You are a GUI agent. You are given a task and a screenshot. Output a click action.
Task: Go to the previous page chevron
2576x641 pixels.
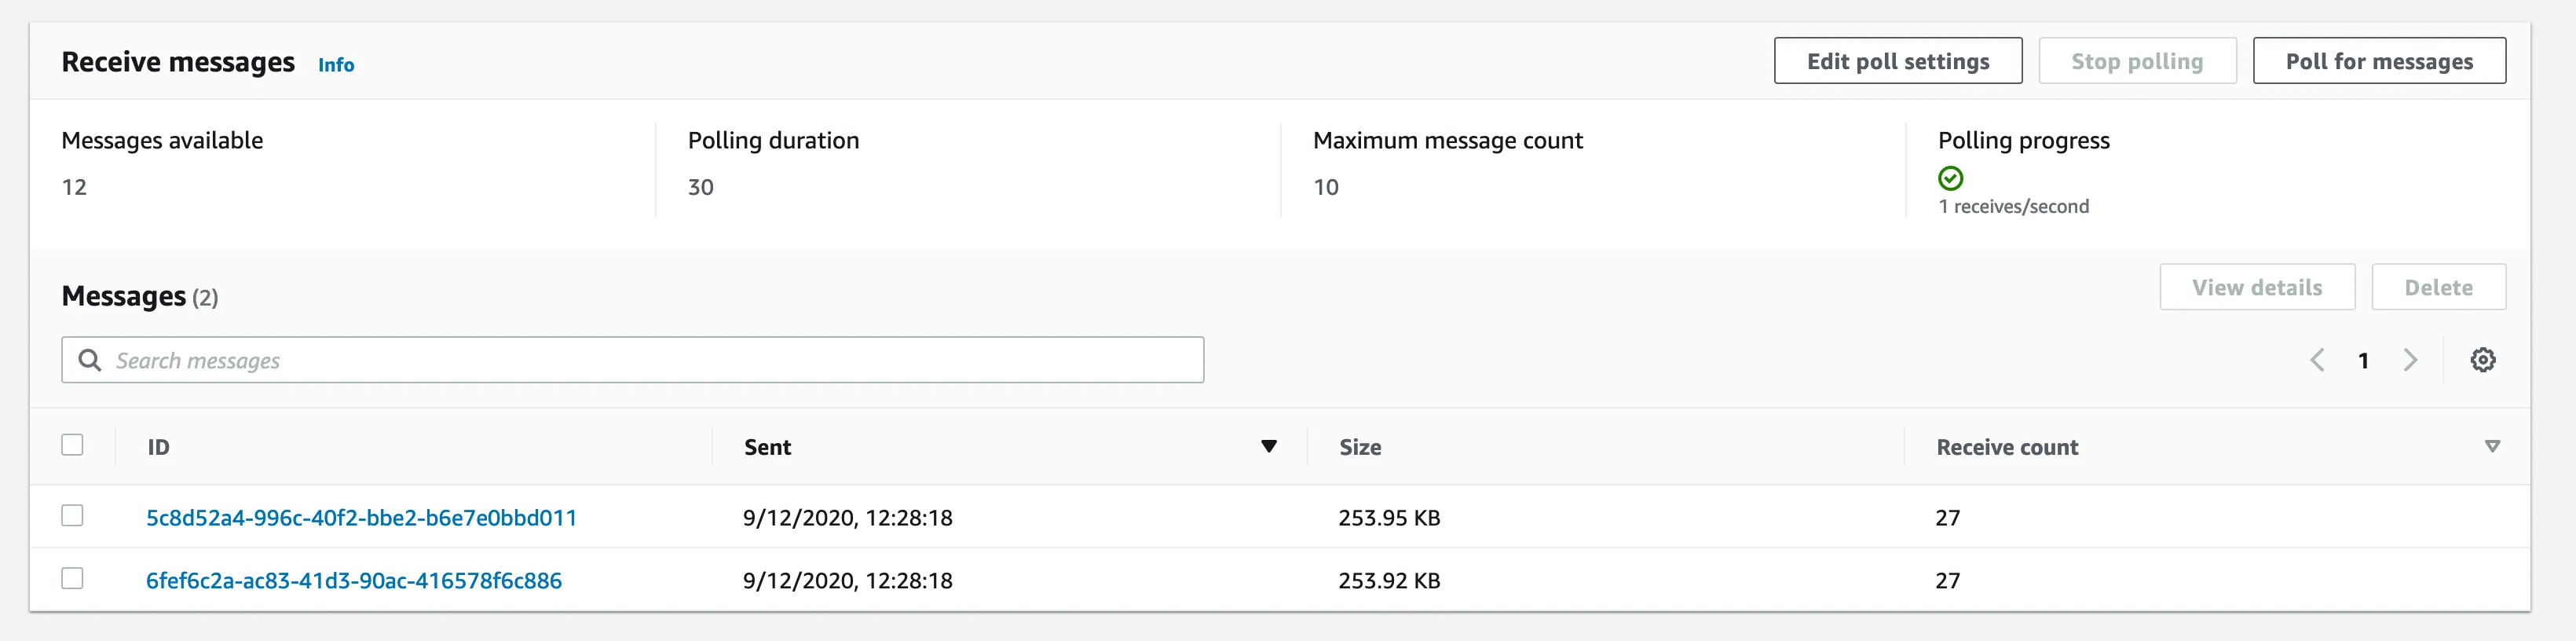pos(2316,360)
